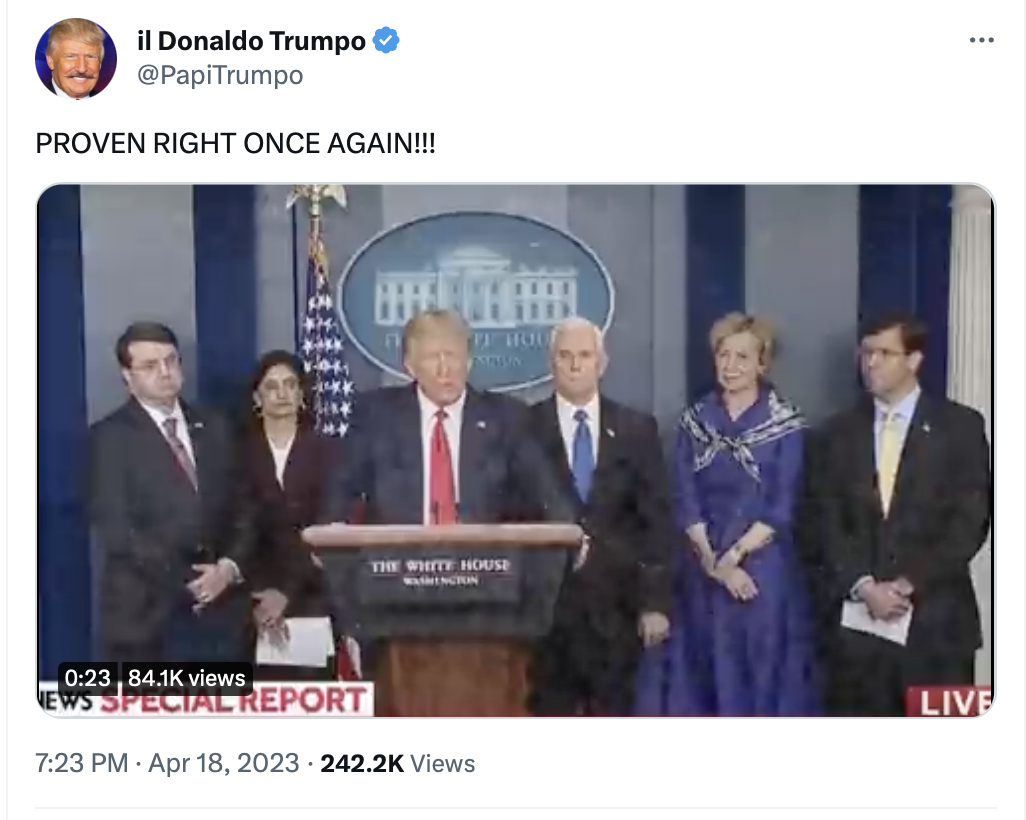Open the round profile avatar picture
Image resolution: width=1026 pixels, height=820 pixels.
(76, 58)
